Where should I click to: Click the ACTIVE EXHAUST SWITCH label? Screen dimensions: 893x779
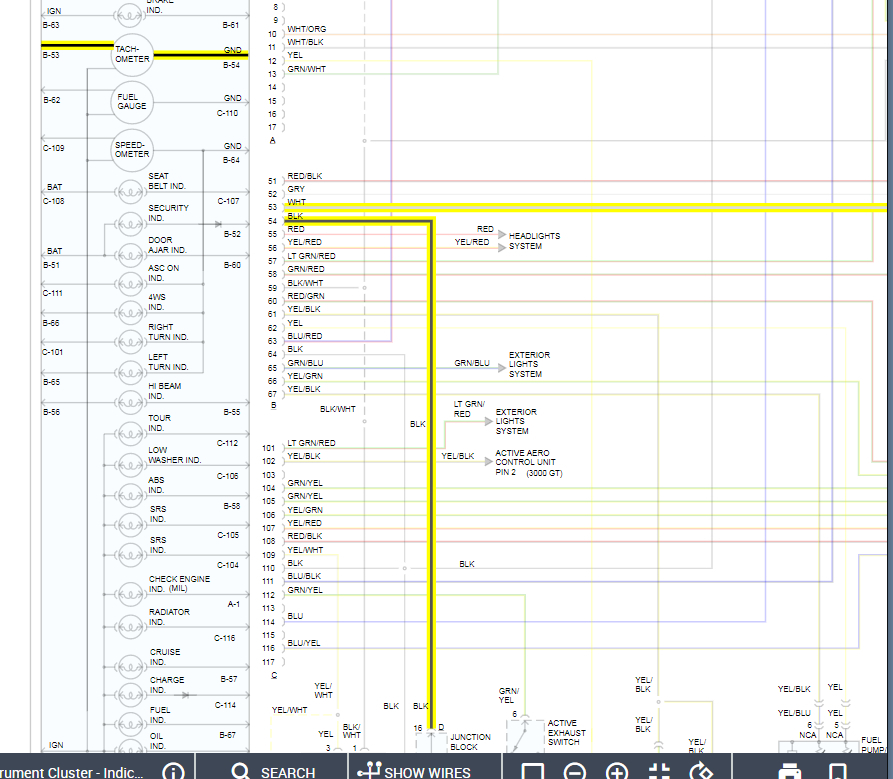567,733
